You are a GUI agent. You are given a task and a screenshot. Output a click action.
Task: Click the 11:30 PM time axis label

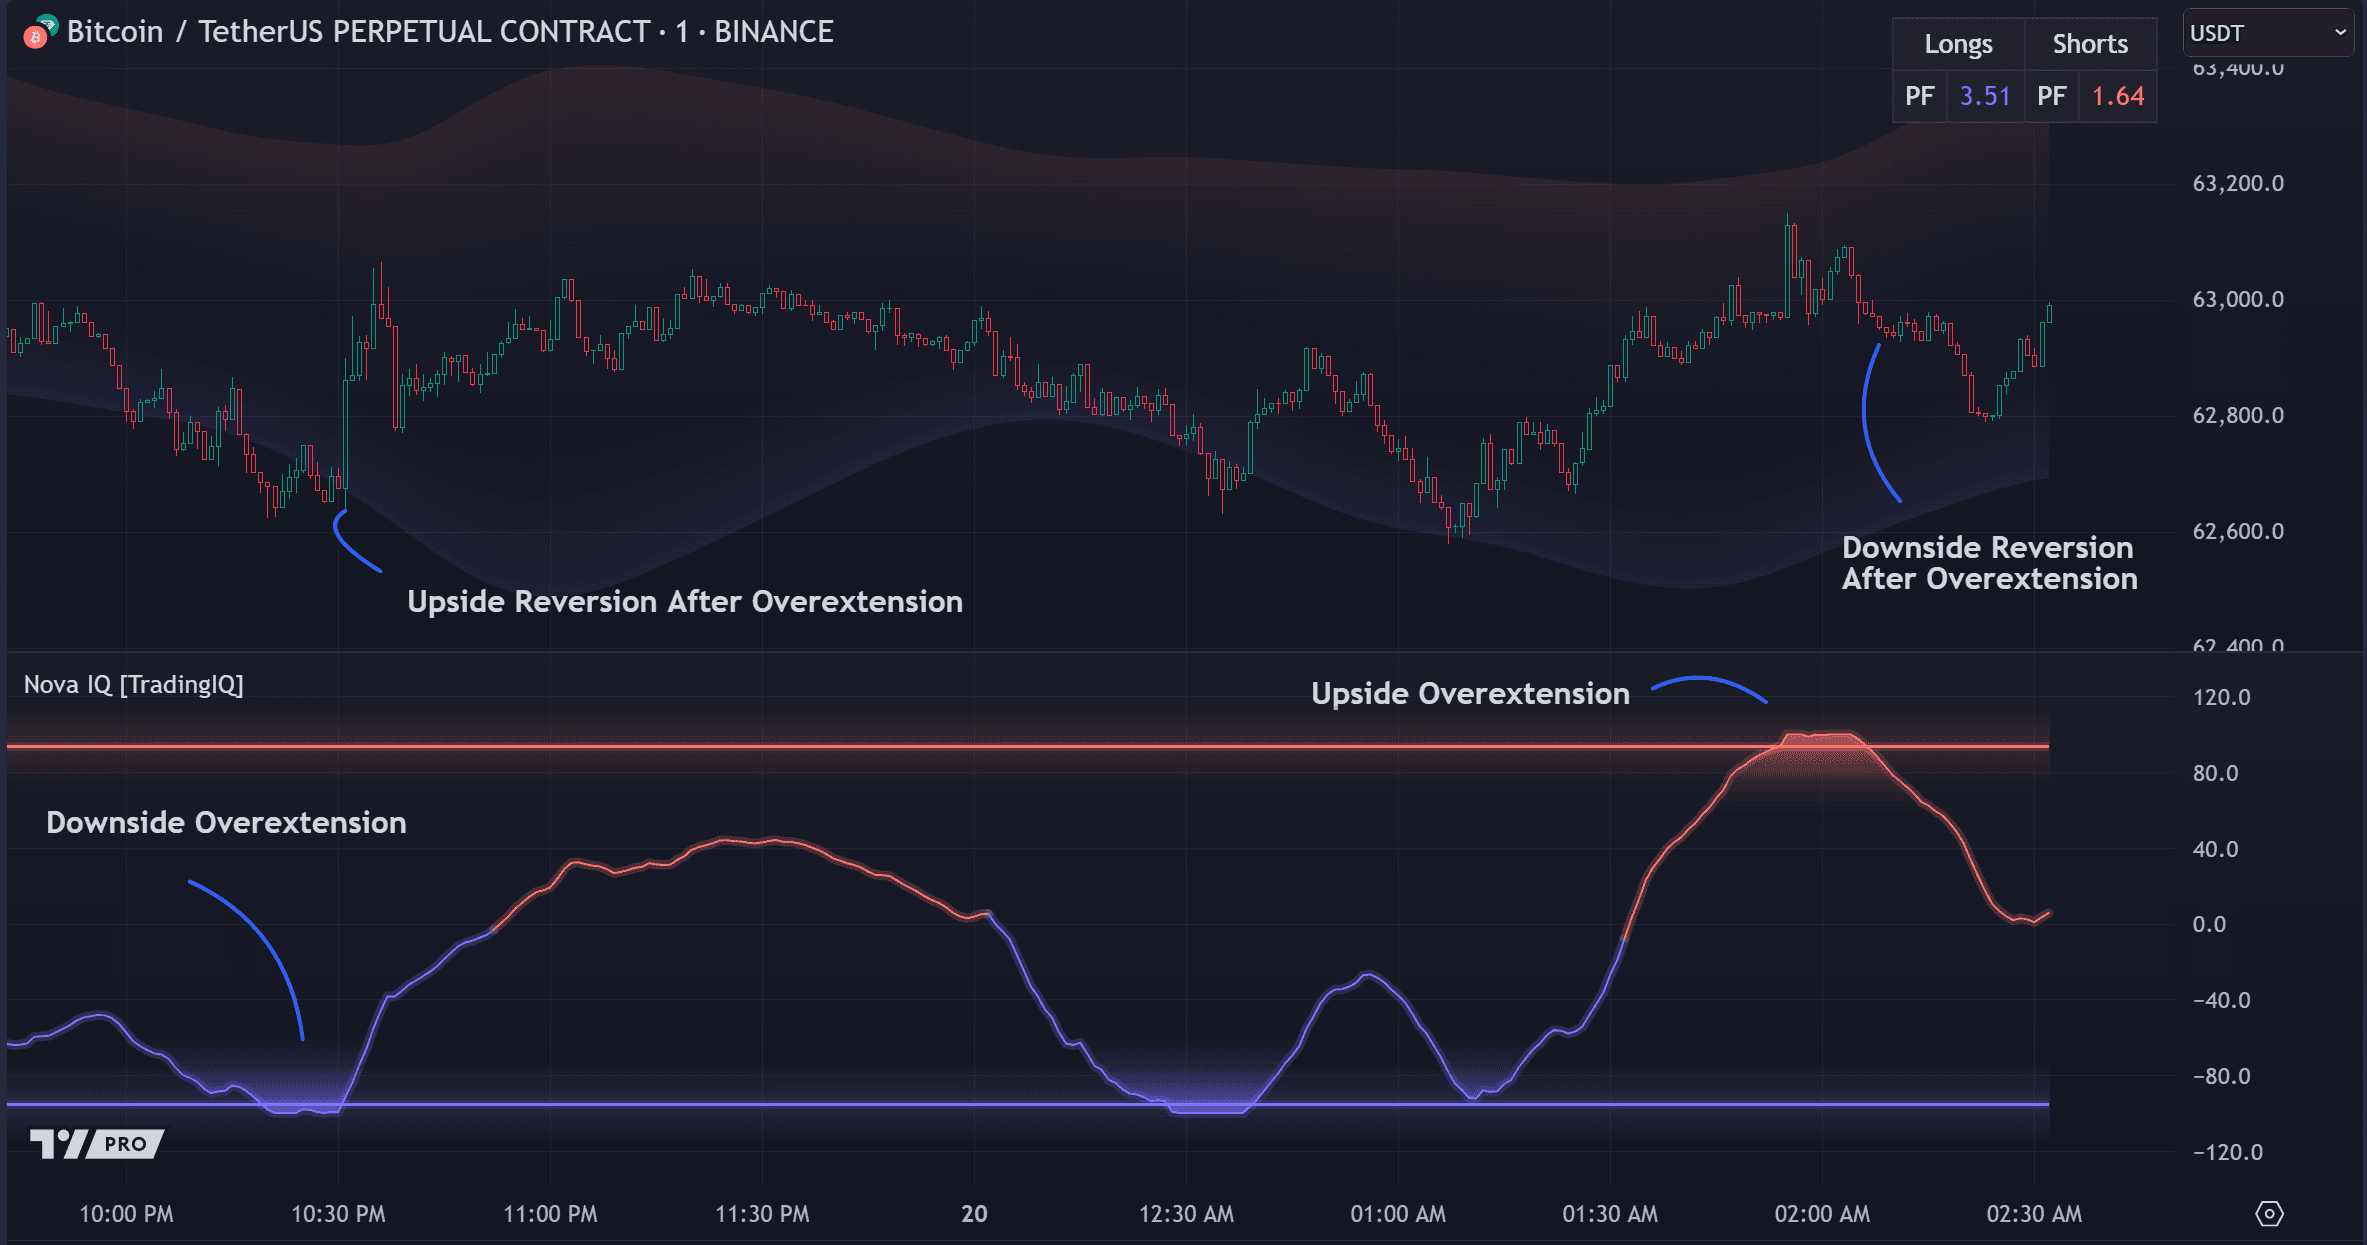click(x=762, y=1214)
